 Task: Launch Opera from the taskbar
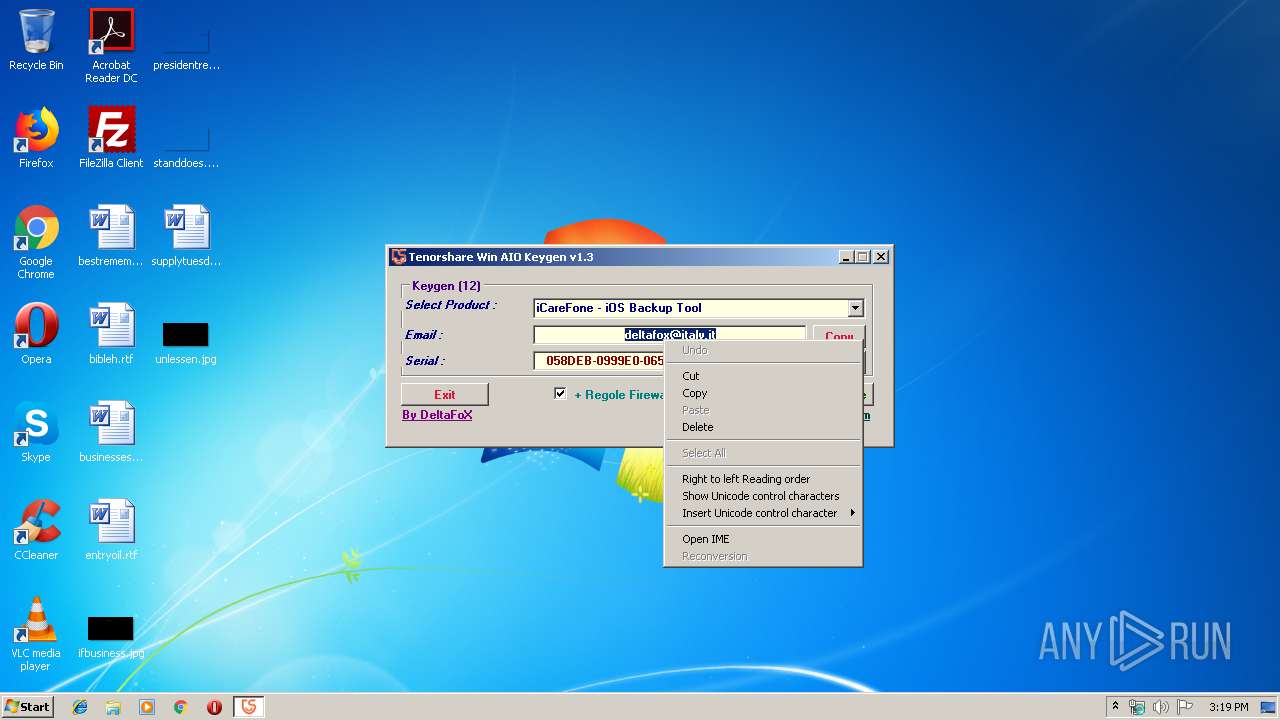pos(214,707)
